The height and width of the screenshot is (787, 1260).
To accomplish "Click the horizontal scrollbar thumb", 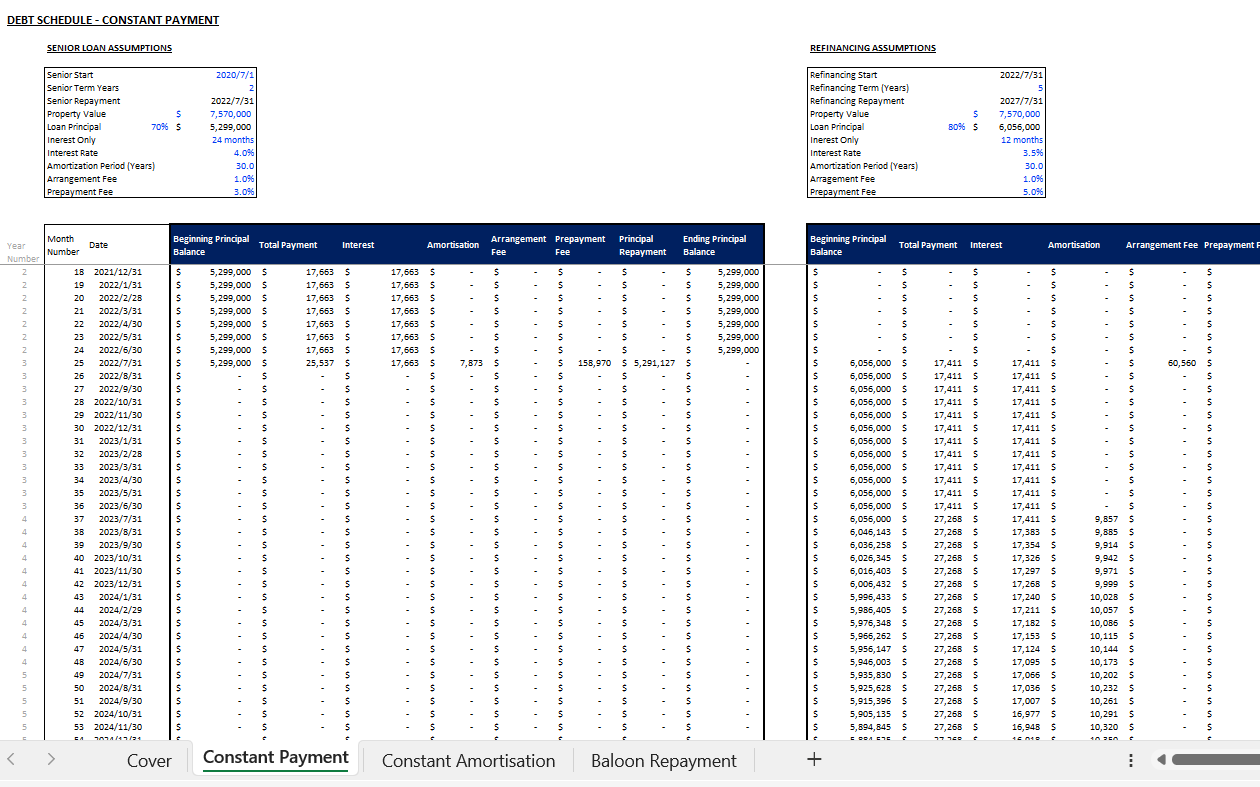I will coord(1216,760).
